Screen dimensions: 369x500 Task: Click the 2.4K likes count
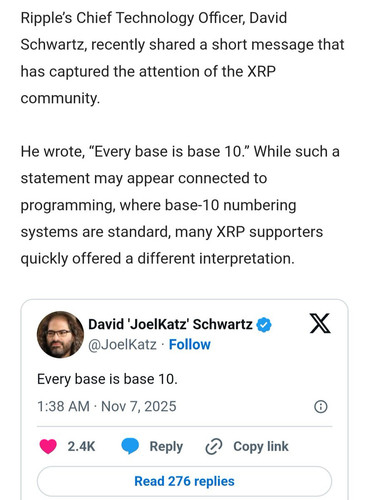point(81,447)
